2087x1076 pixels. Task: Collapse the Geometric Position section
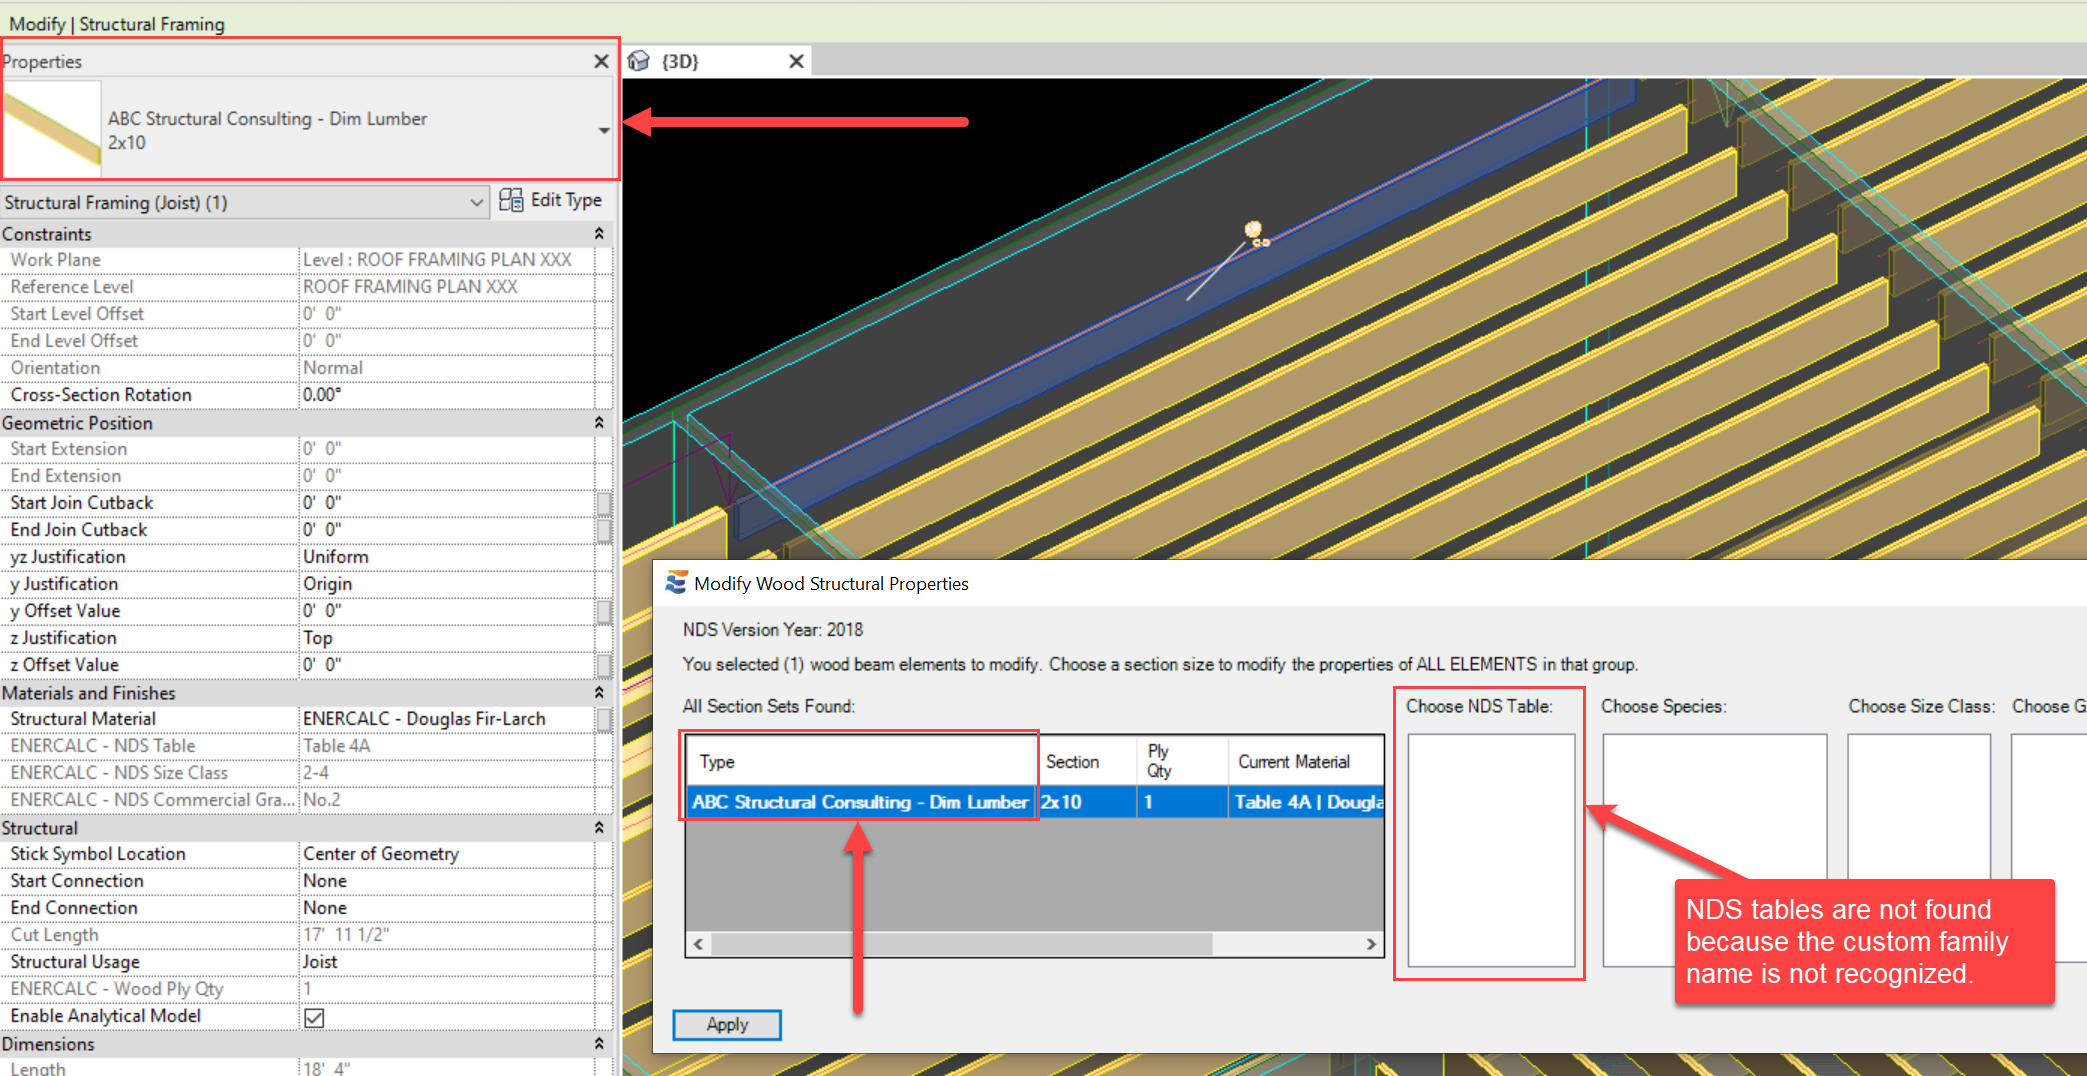coord(599,423)
